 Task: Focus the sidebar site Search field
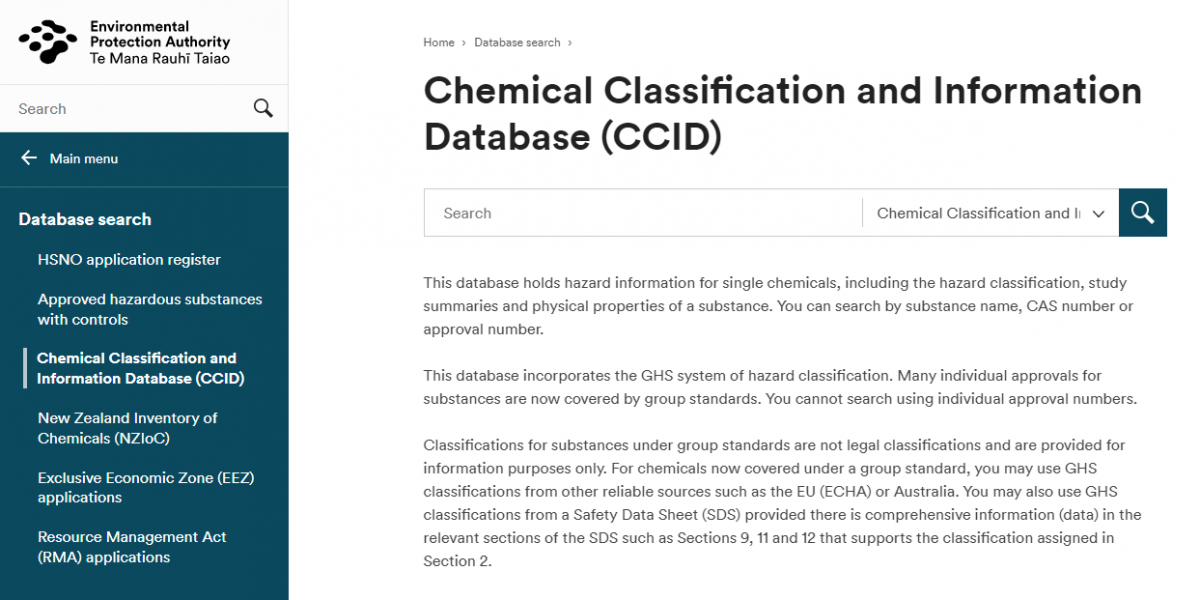pos(130,109)
